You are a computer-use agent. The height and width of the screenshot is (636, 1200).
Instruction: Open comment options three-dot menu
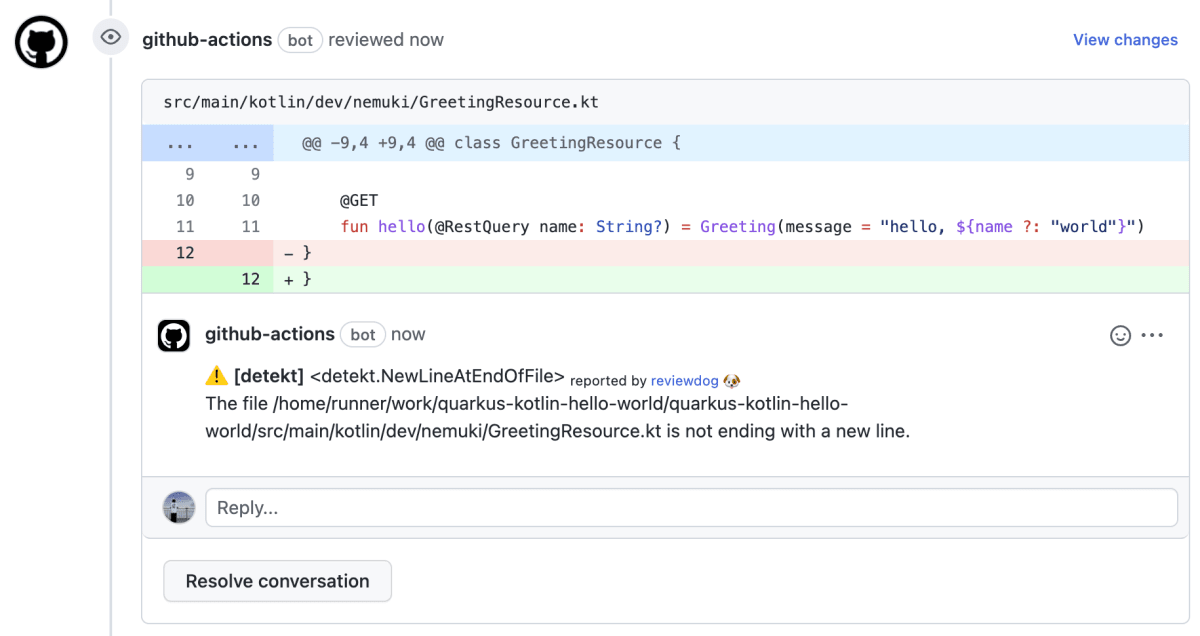tap(1152, 335)
